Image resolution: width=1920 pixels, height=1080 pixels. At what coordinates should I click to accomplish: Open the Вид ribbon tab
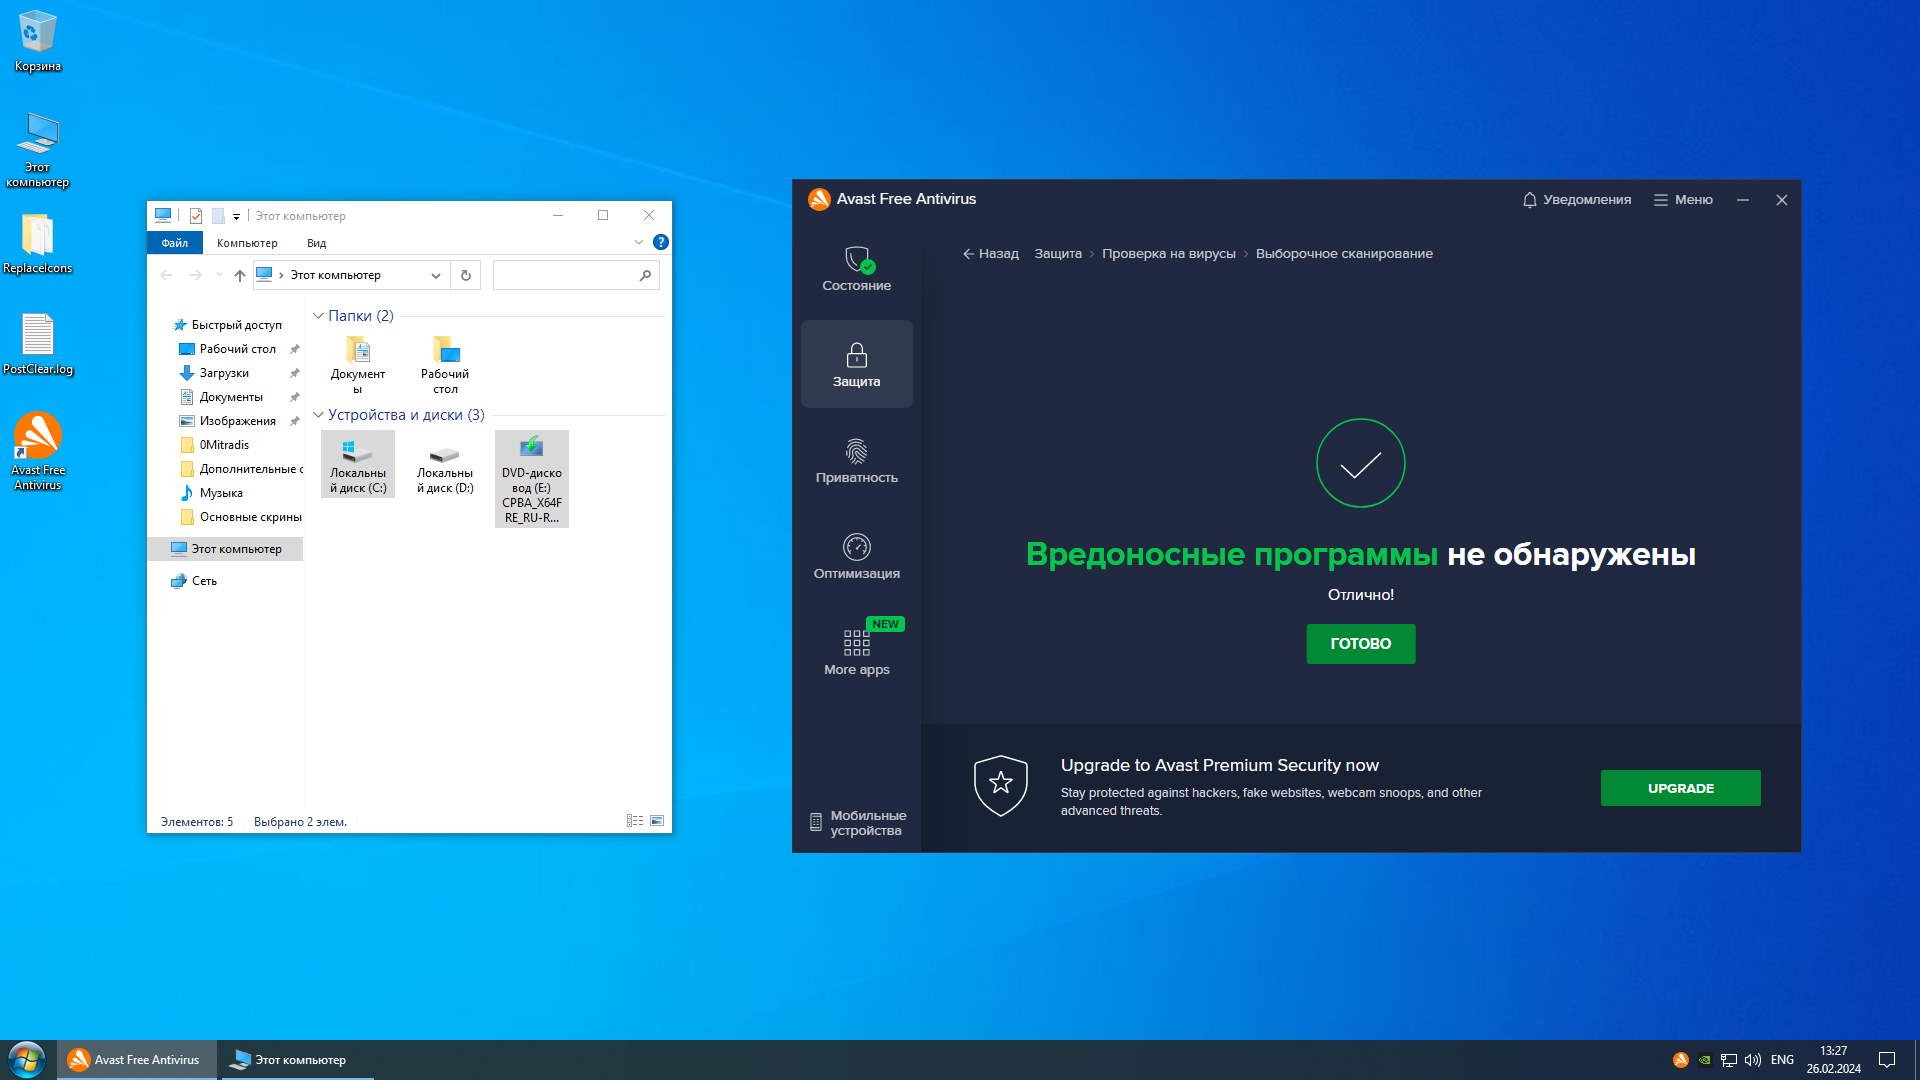pos(316,243)
